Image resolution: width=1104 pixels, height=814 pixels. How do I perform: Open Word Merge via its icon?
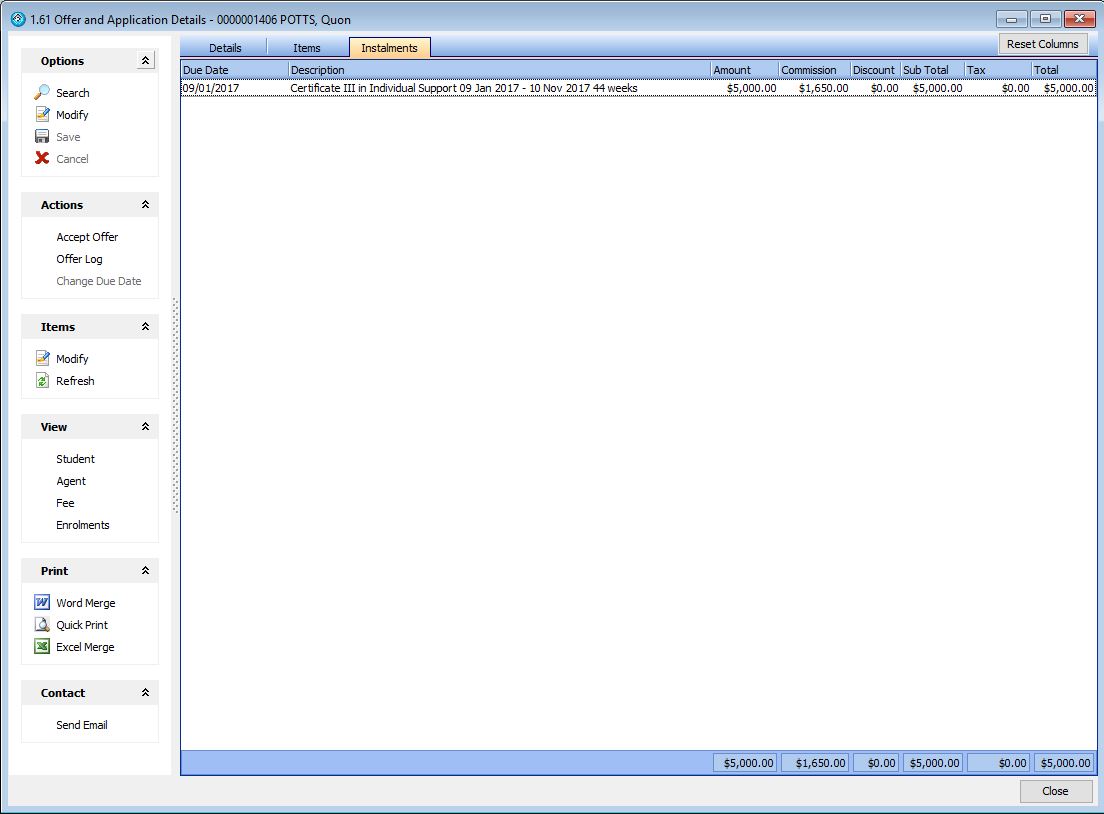click(x=42, y=603)
